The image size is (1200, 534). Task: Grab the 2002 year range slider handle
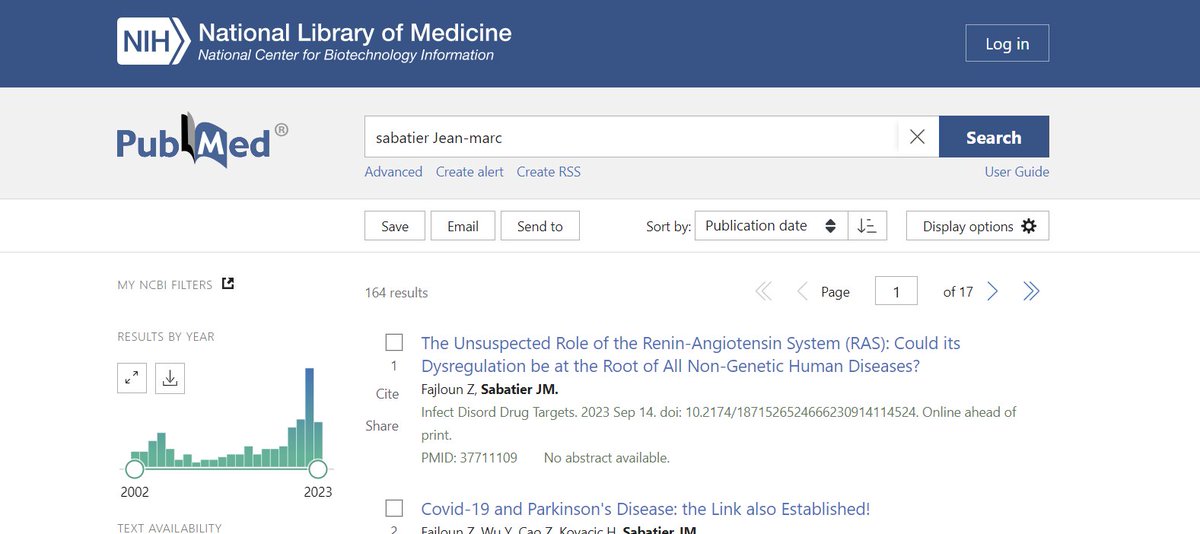135,468
